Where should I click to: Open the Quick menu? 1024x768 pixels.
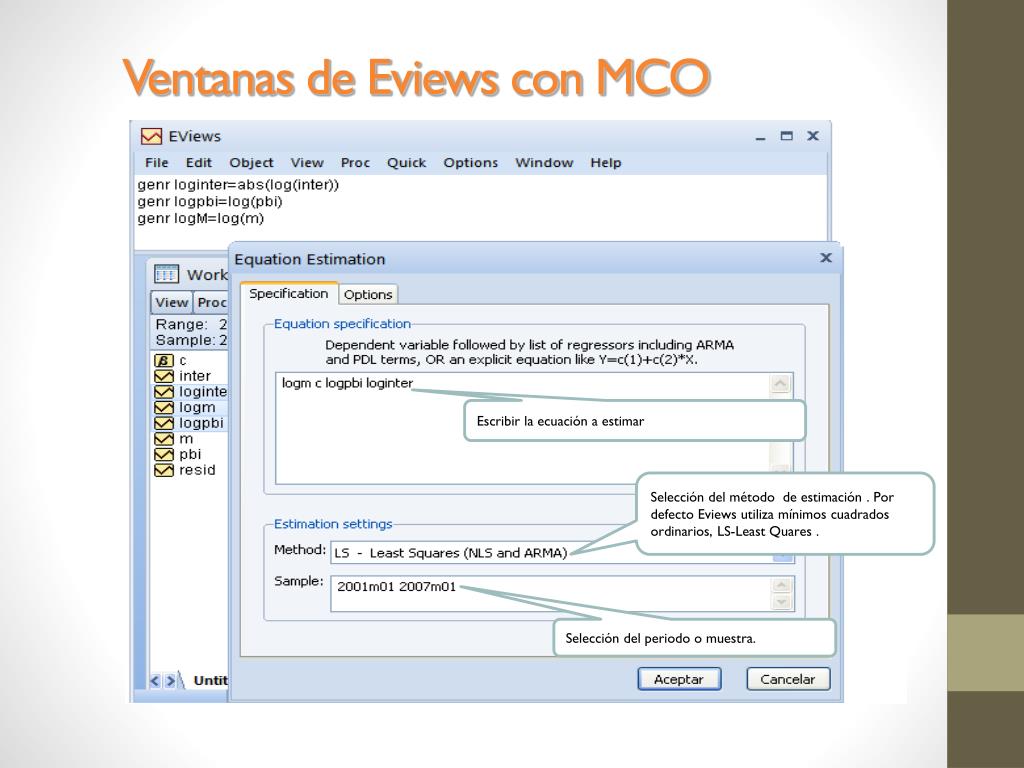pyautogui.click(x=406, y=163)
